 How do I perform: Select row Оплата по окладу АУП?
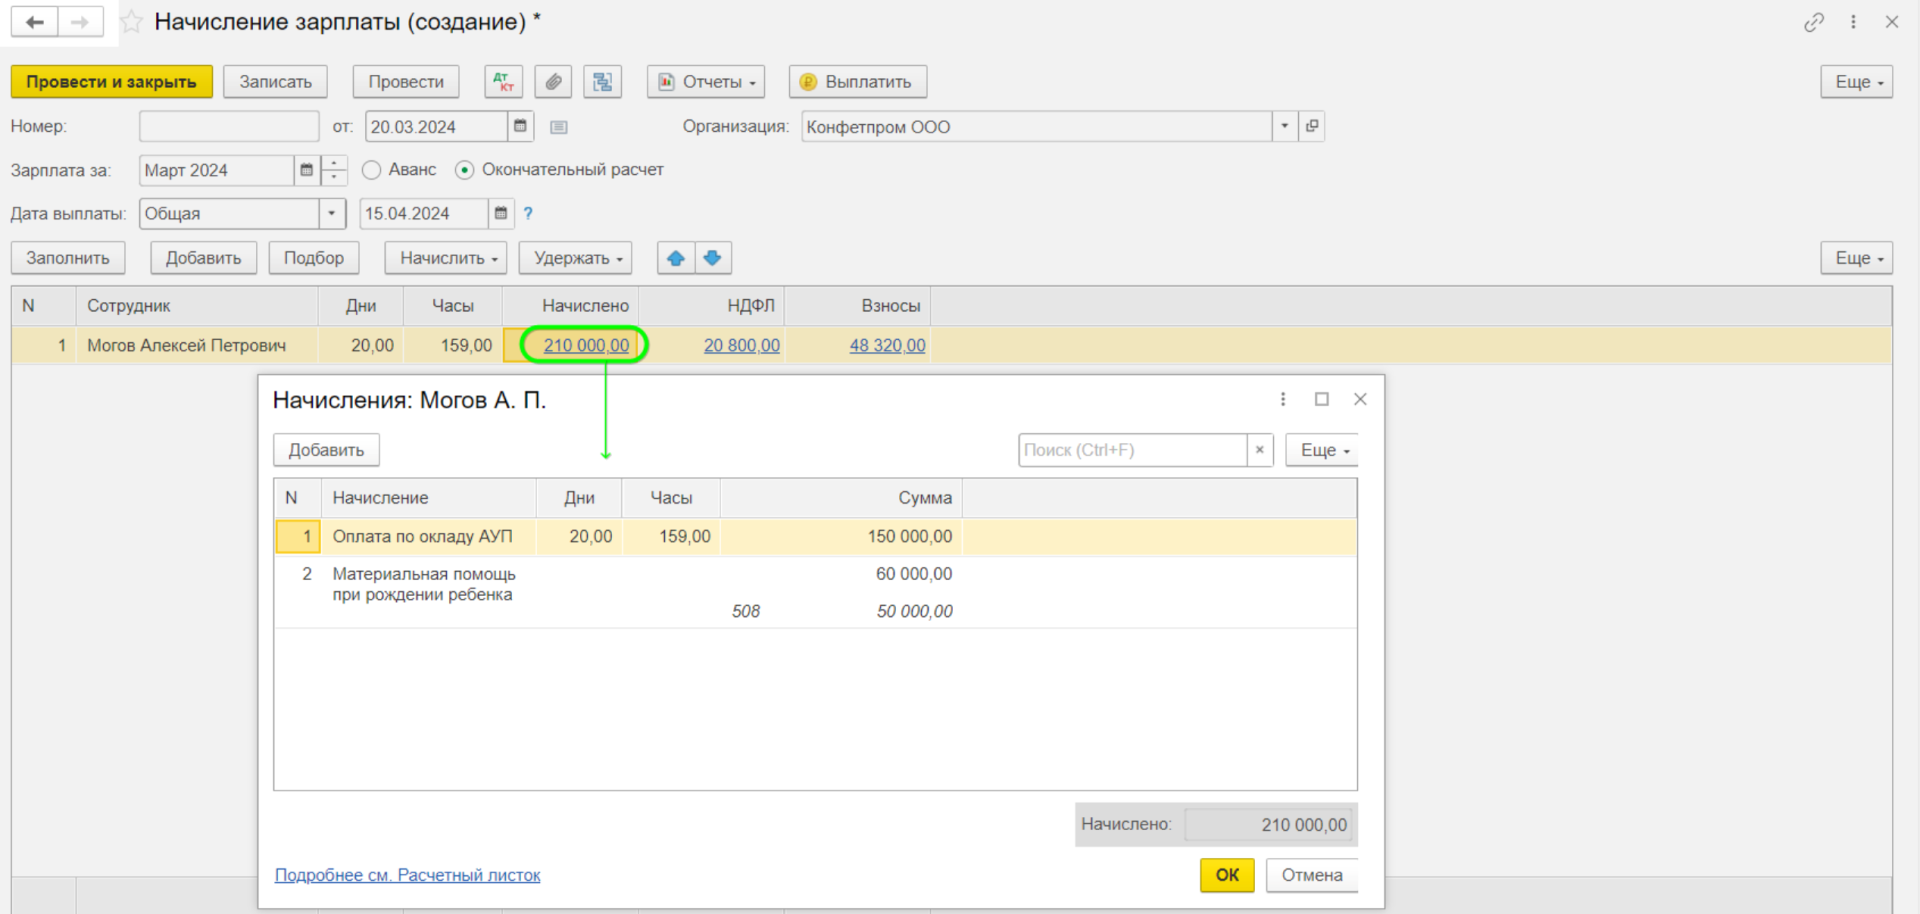(816, 537)
